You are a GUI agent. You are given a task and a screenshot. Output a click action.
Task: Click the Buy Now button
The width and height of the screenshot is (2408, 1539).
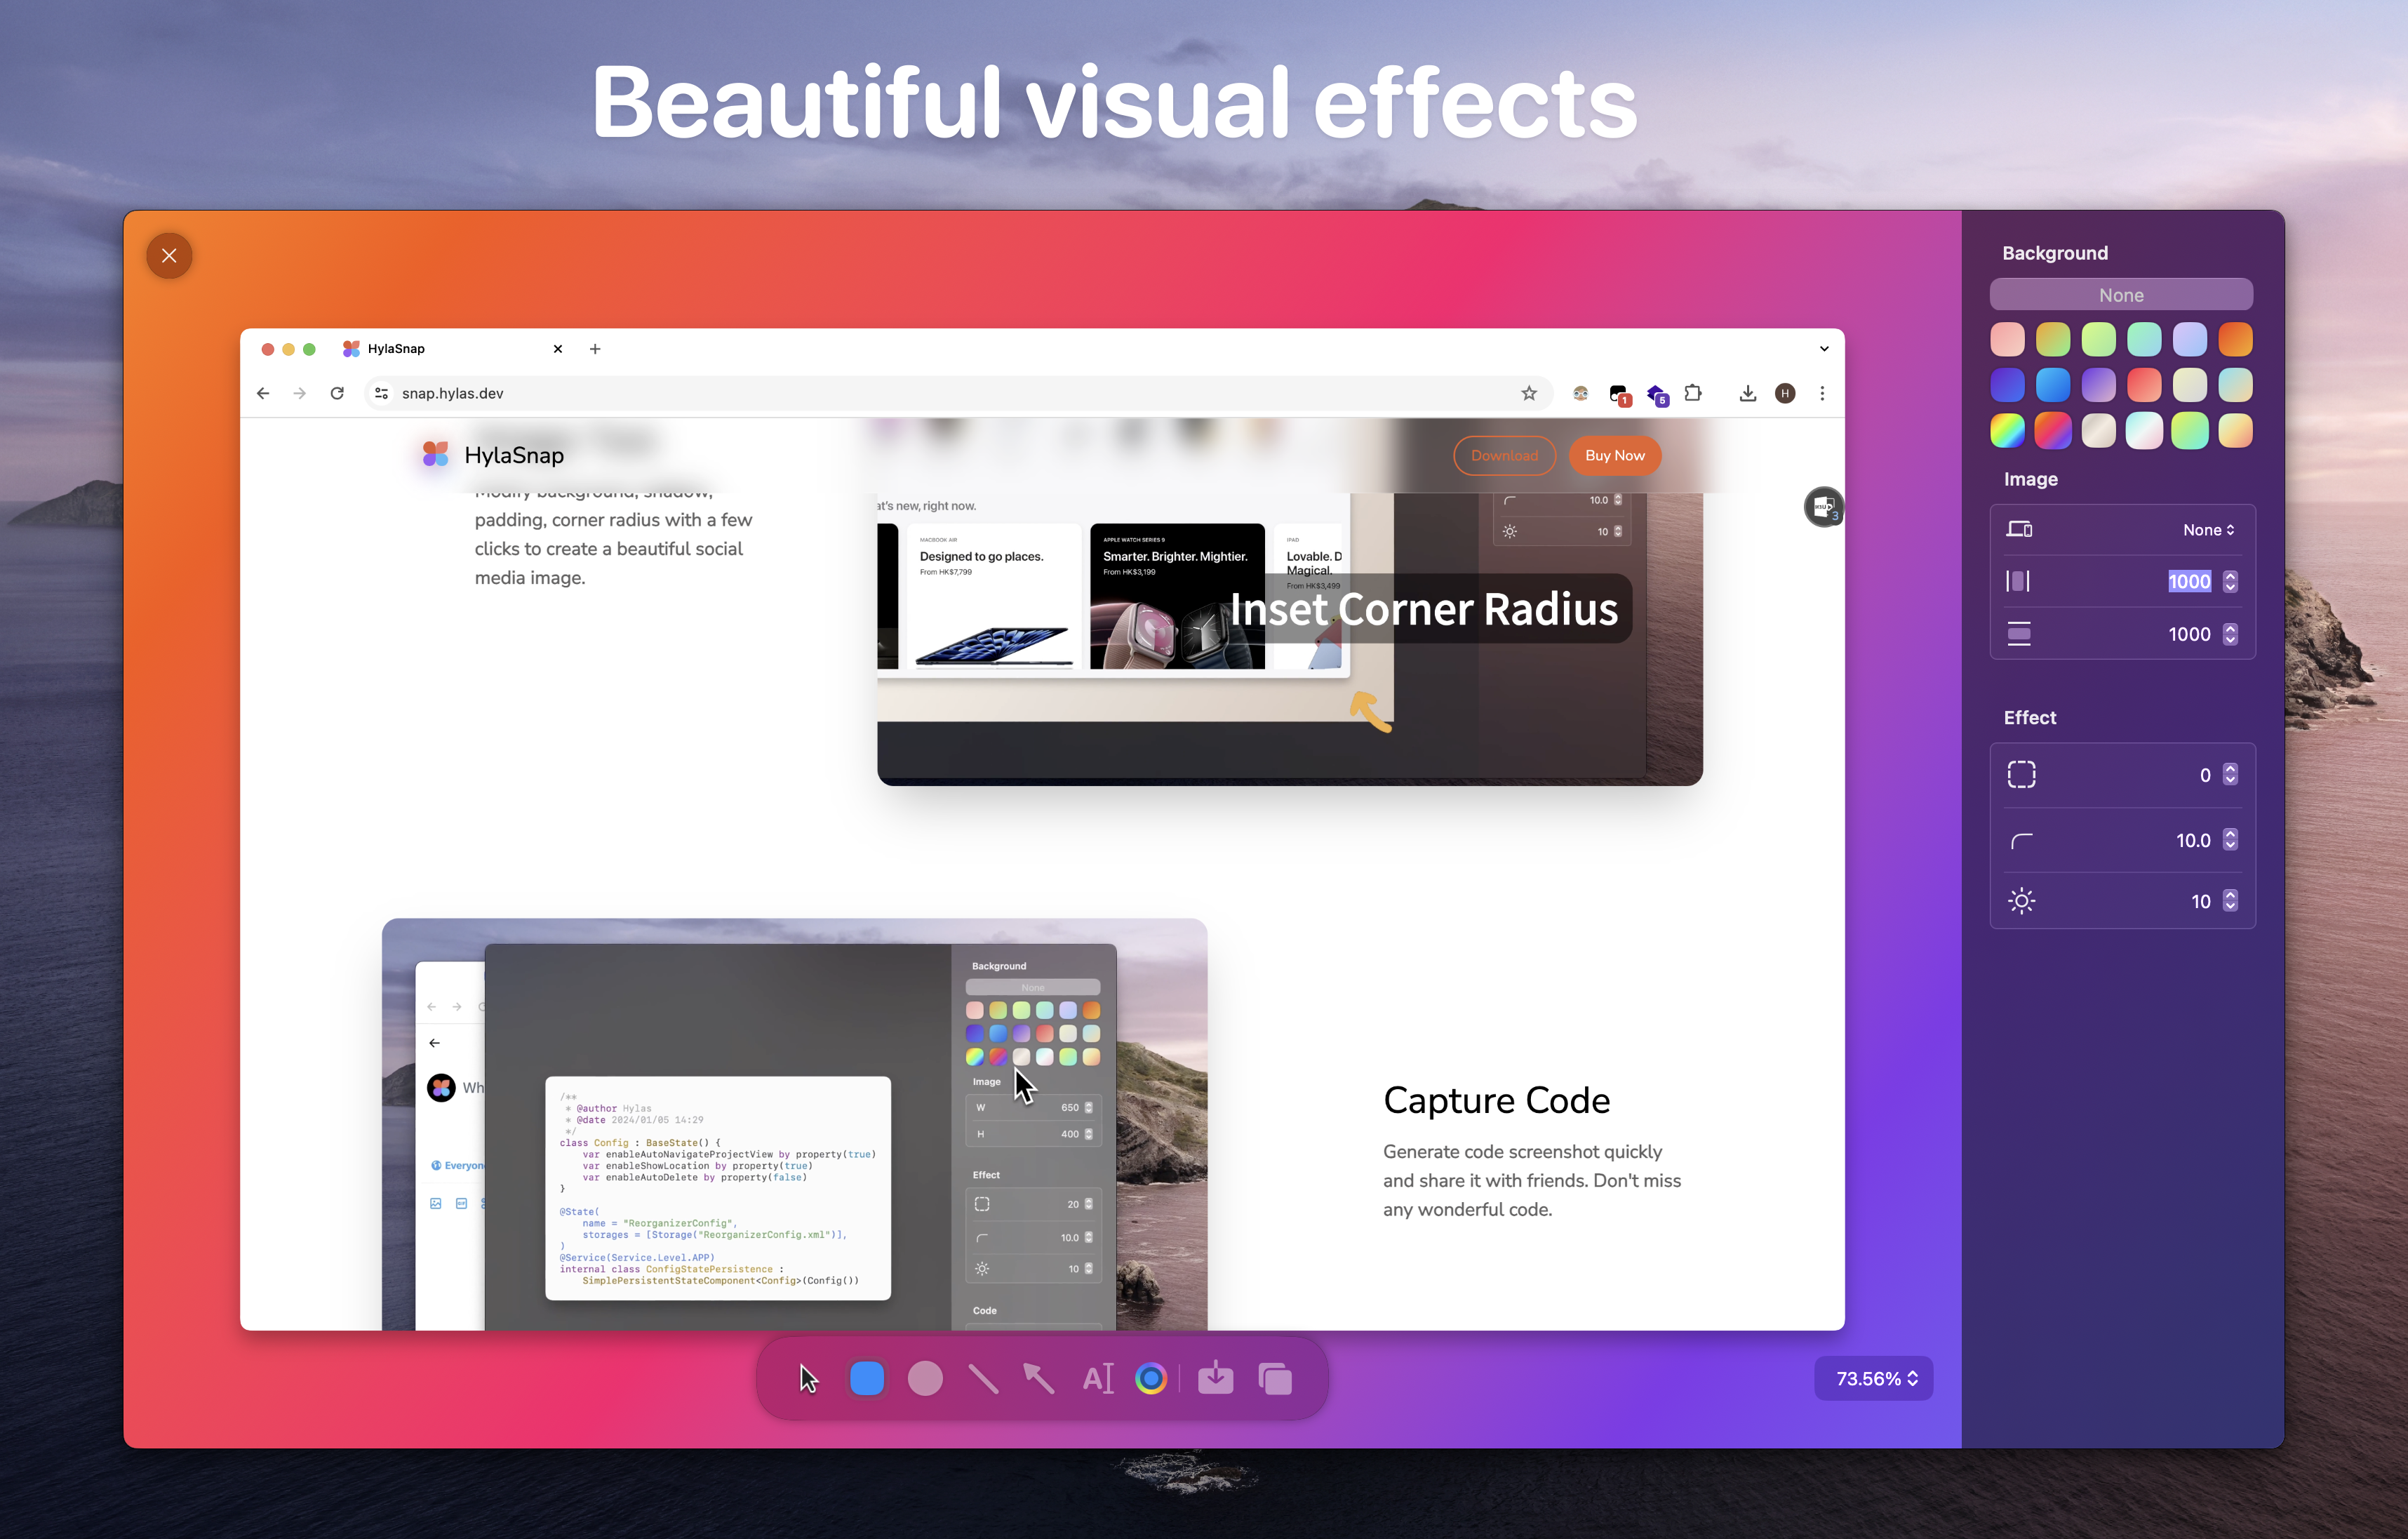pyautogui.click(x=1614, y=455)
